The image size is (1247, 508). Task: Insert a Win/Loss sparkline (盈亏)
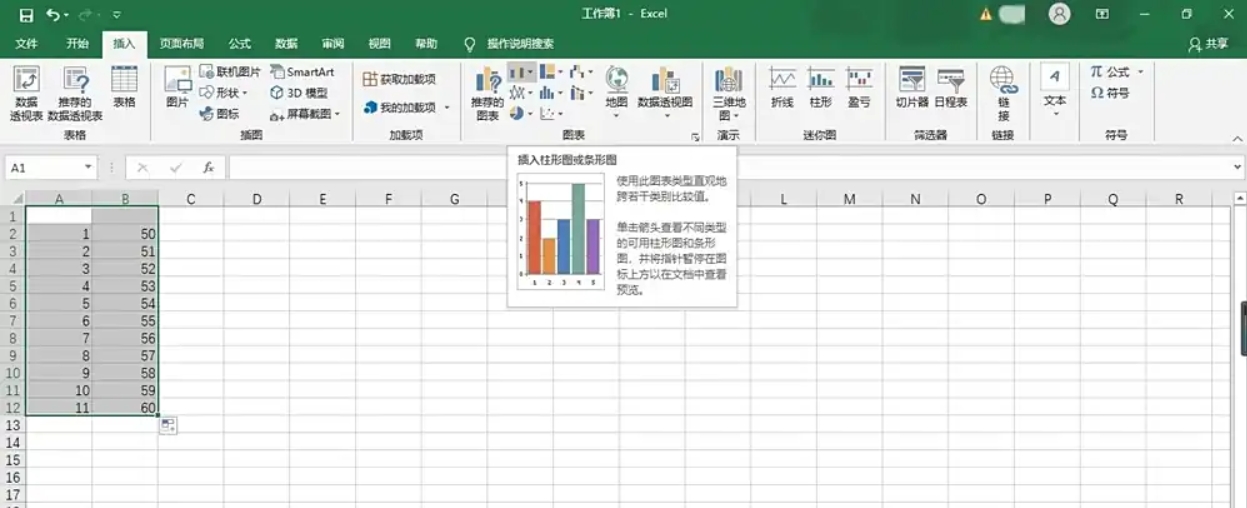pyautogui.click(x=859, y=88)
